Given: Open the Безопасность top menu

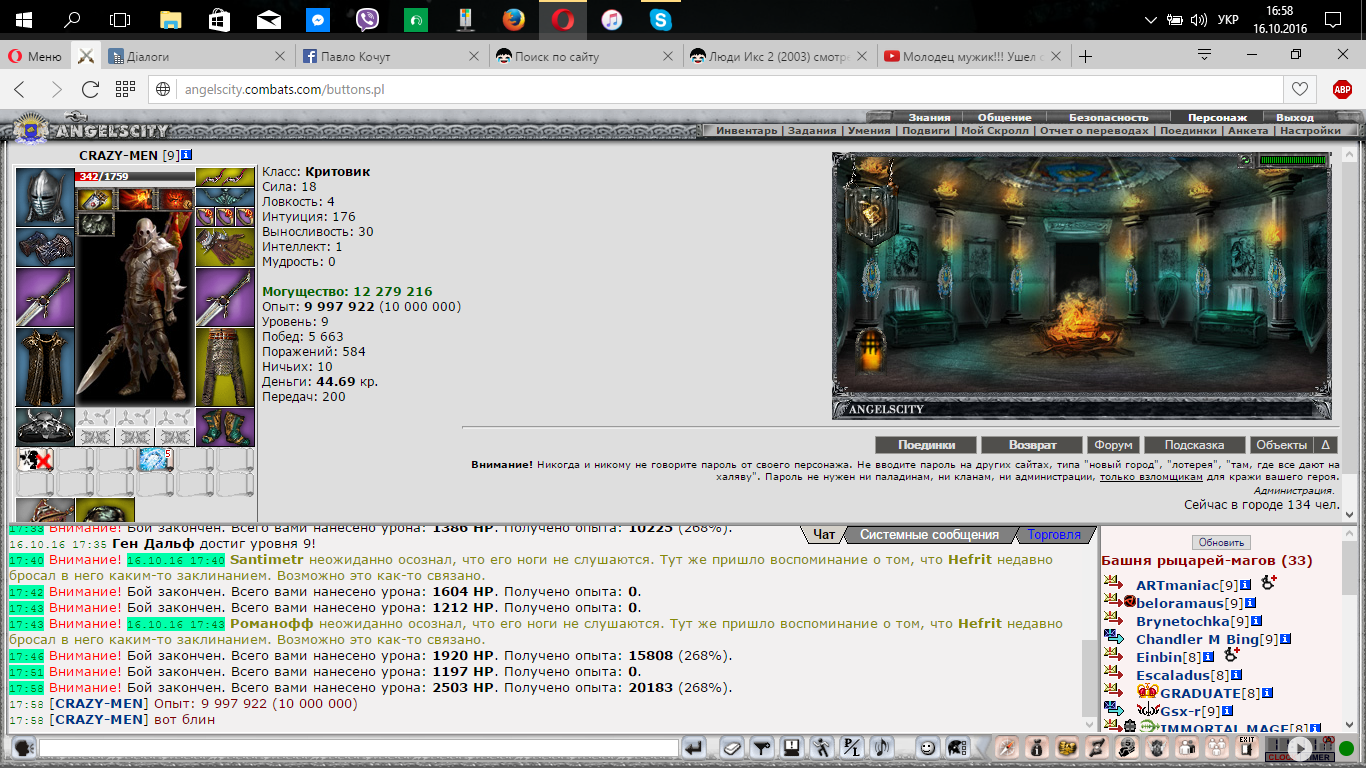Looking at the screenshot, I should [x=1108, y=117].
